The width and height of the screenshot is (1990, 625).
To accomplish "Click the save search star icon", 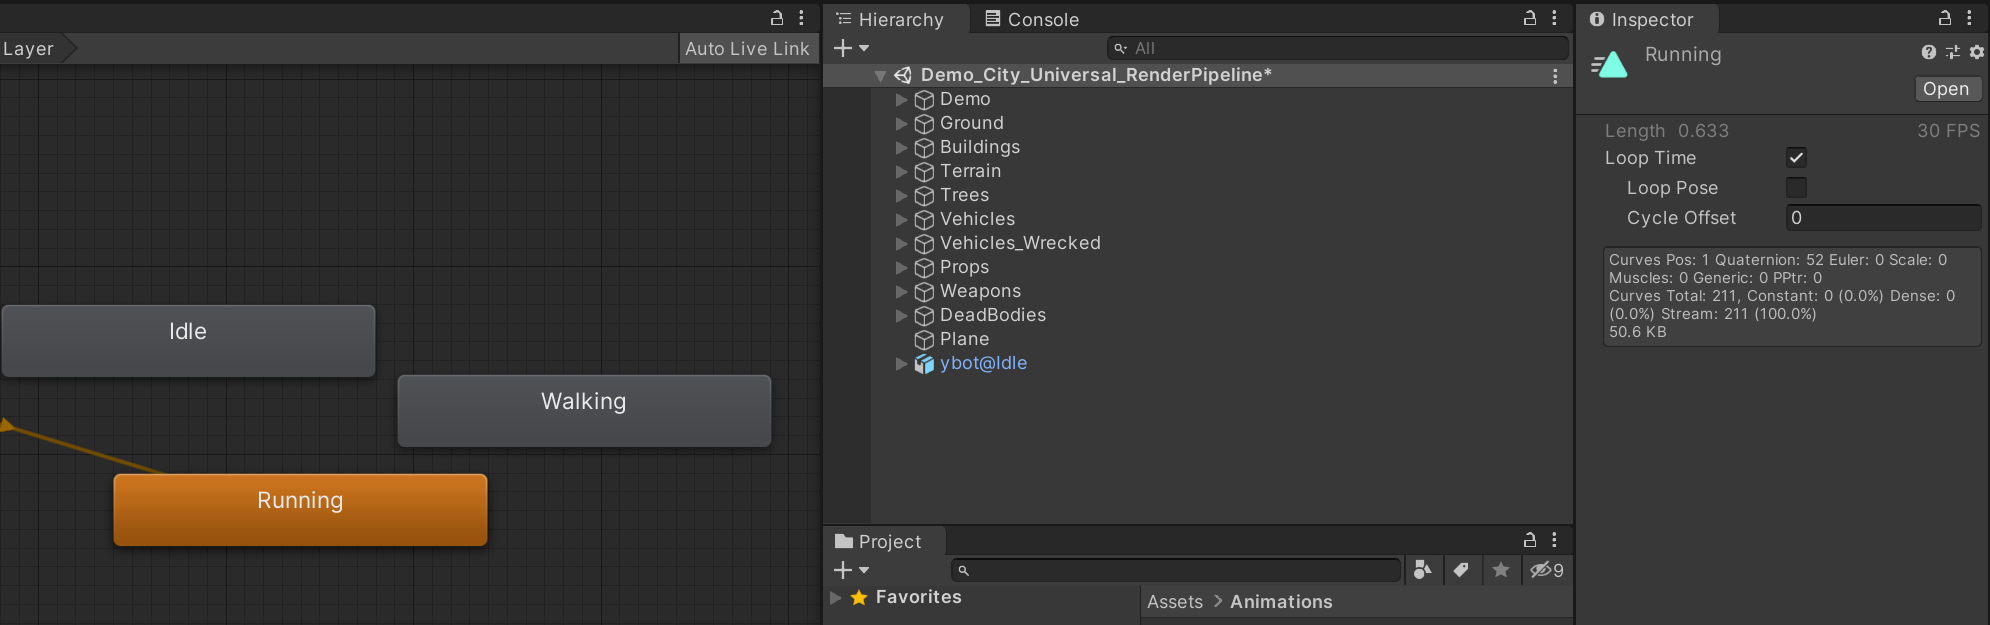I will tap(1501, 570).
